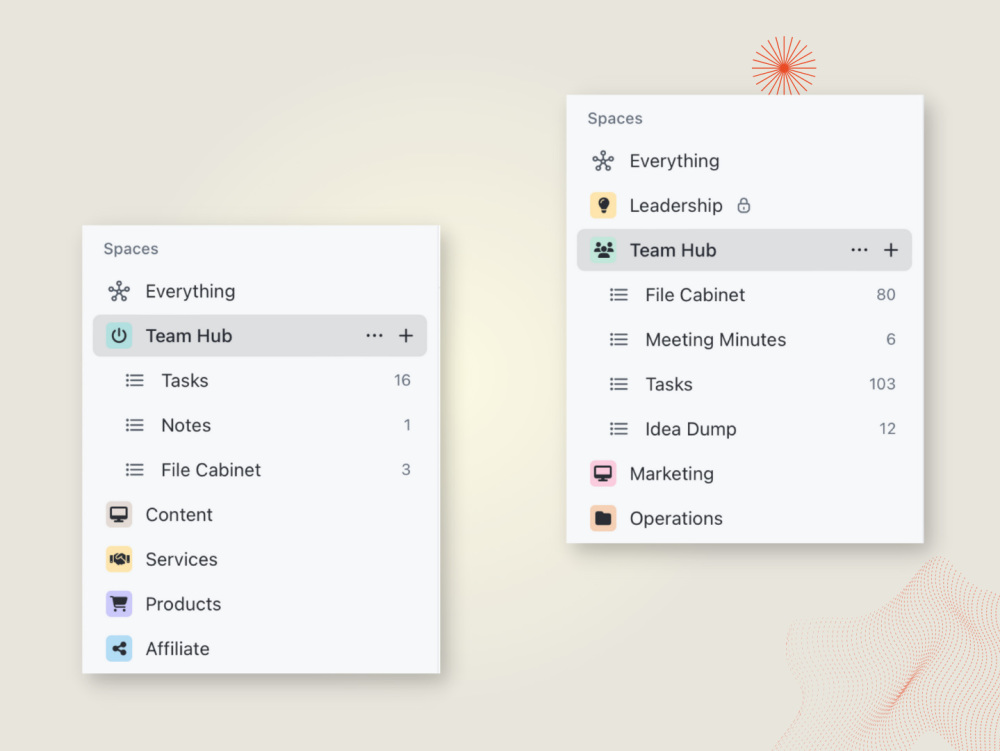This screenshot has height=751, width=1000.
Task: Open the Products space
Action: pos(183,604)
